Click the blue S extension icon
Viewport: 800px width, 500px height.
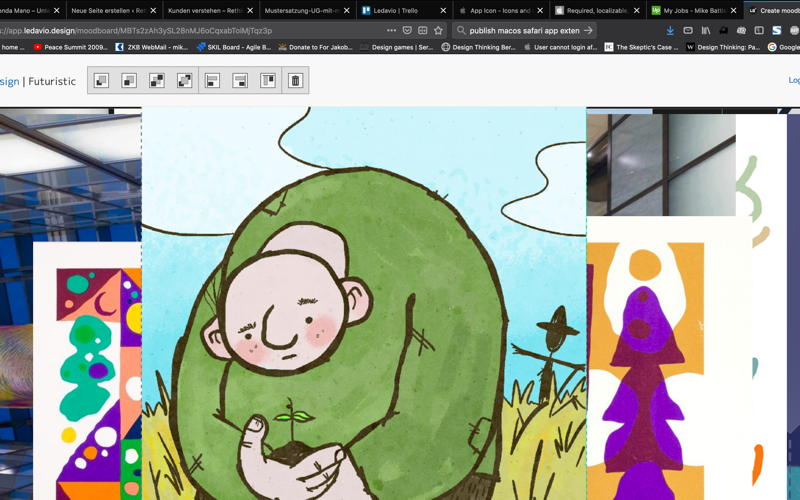(x=777, y=31)
